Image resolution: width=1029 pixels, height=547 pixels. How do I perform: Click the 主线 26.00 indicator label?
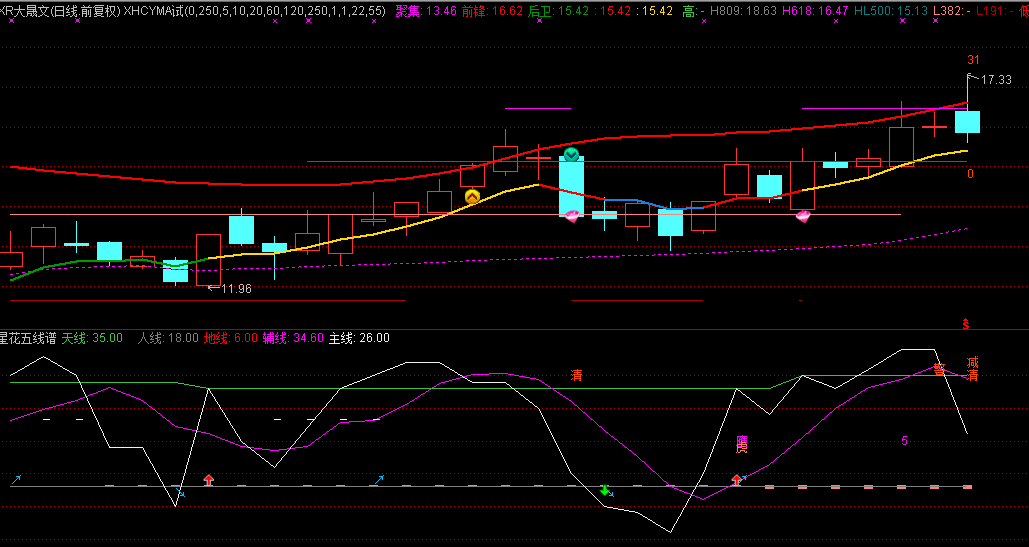359,338
